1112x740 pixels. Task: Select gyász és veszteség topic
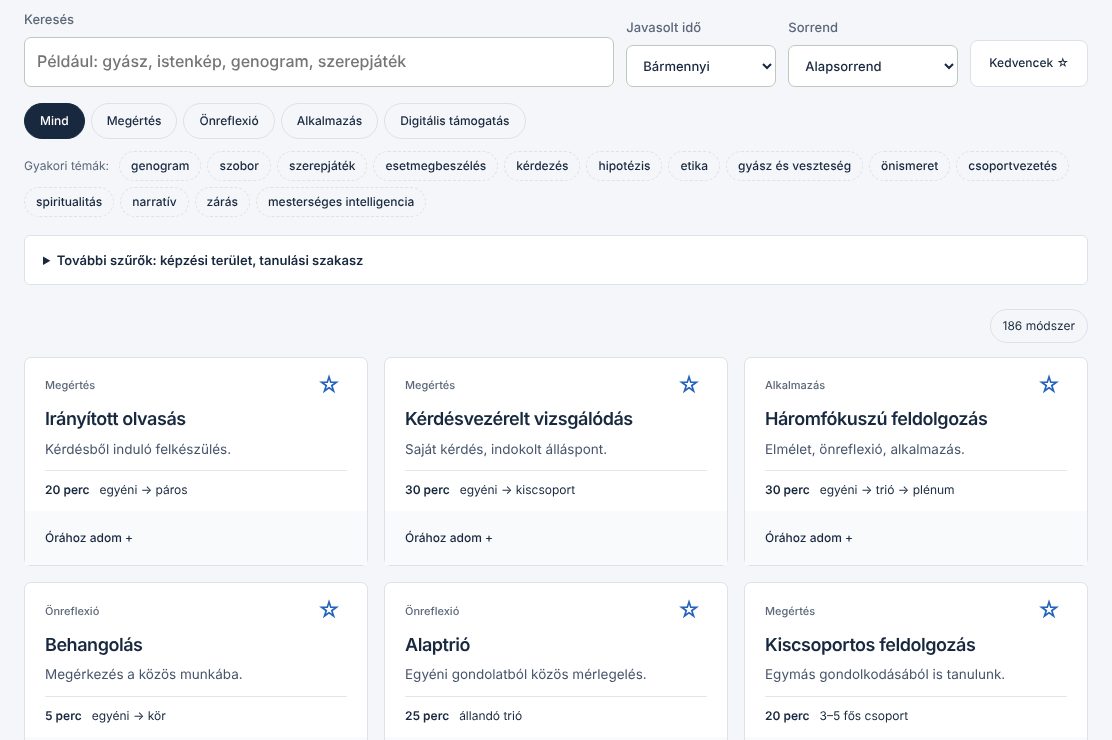pyautogui.click(x=794, y=166)
